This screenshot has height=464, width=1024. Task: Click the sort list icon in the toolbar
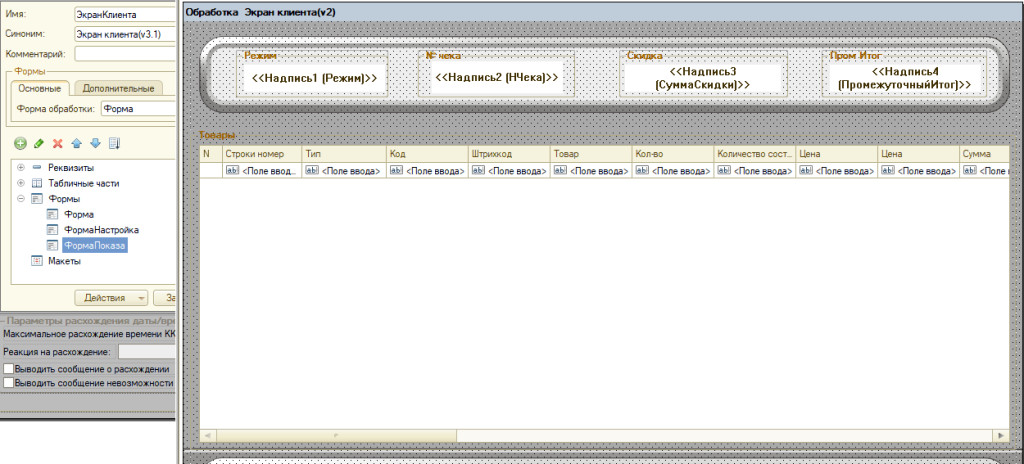[x=114, y=144]
